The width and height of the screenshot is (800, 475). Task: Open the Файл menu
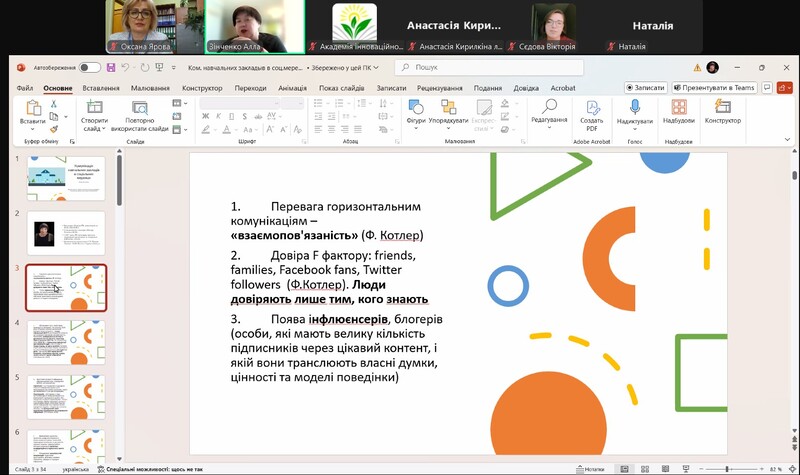24,88
